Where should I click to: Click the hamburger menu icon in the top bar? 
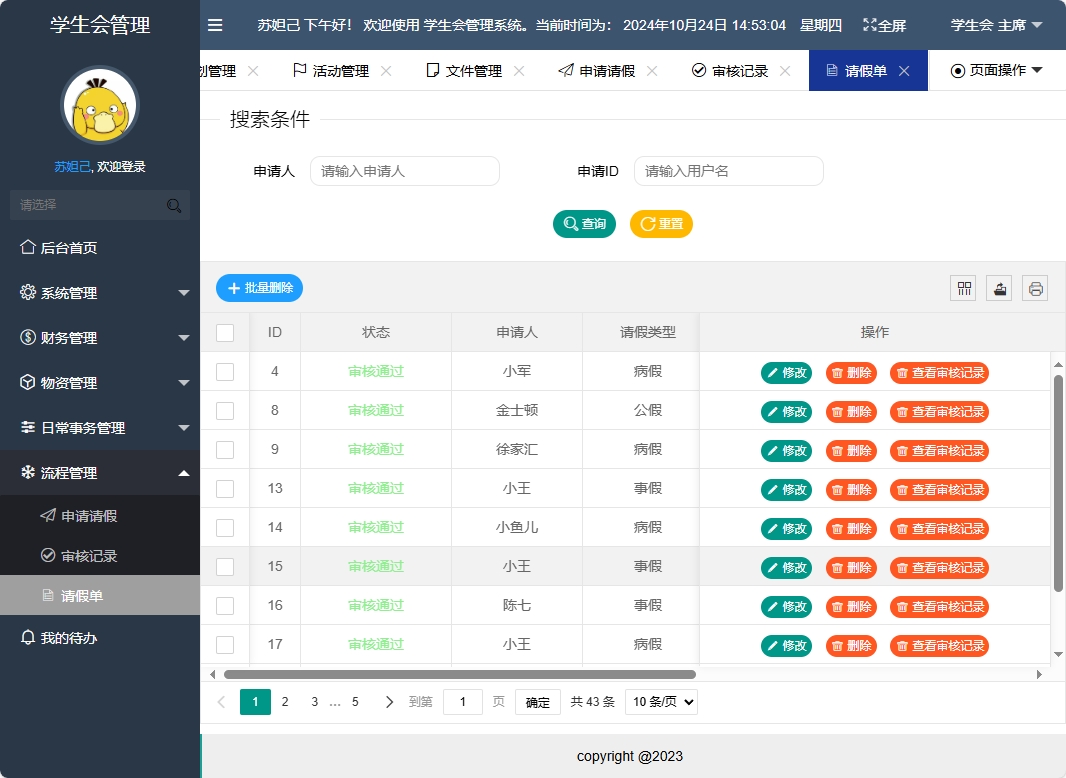[215, 25]
